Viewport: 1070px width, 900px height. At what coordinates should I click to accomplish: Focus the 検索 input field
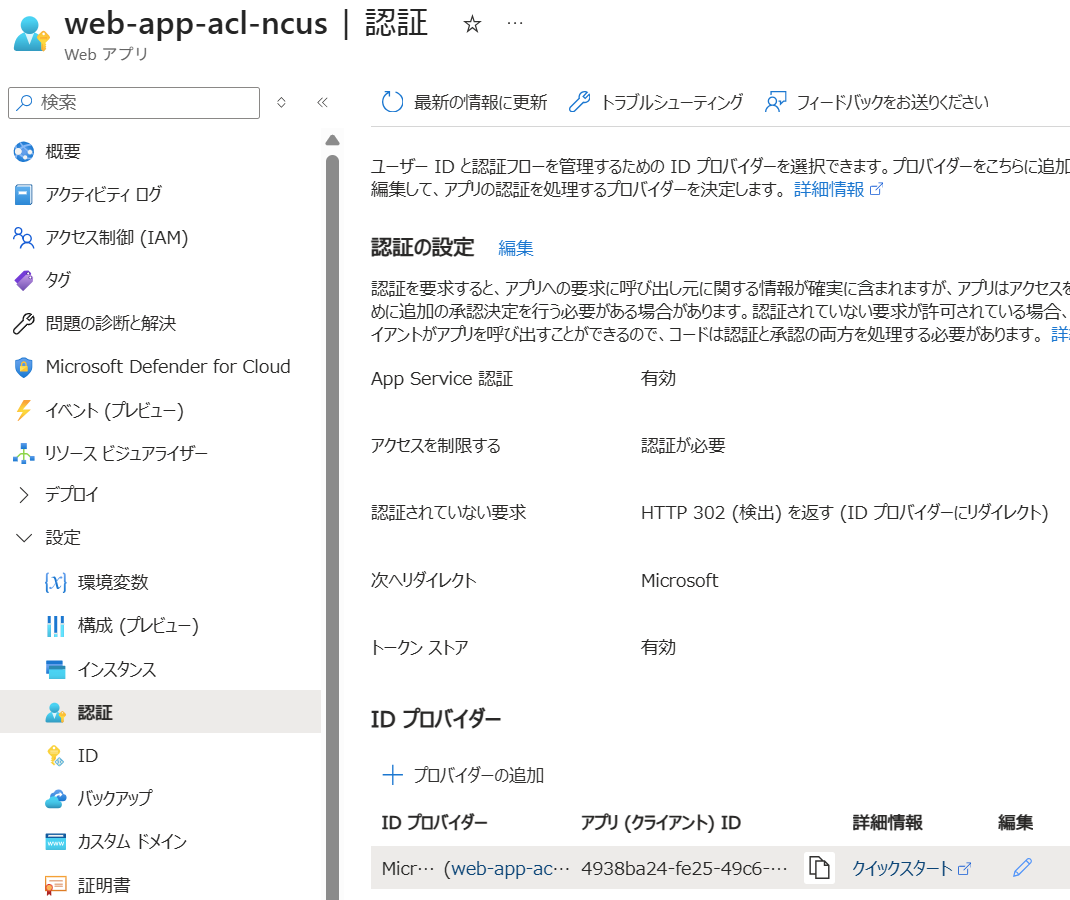coord(134,102)
